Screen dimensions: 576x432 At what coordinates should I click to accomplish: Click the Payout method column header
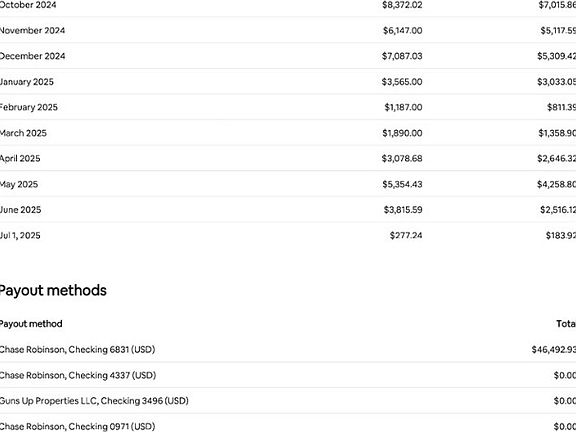click(31, 324)
